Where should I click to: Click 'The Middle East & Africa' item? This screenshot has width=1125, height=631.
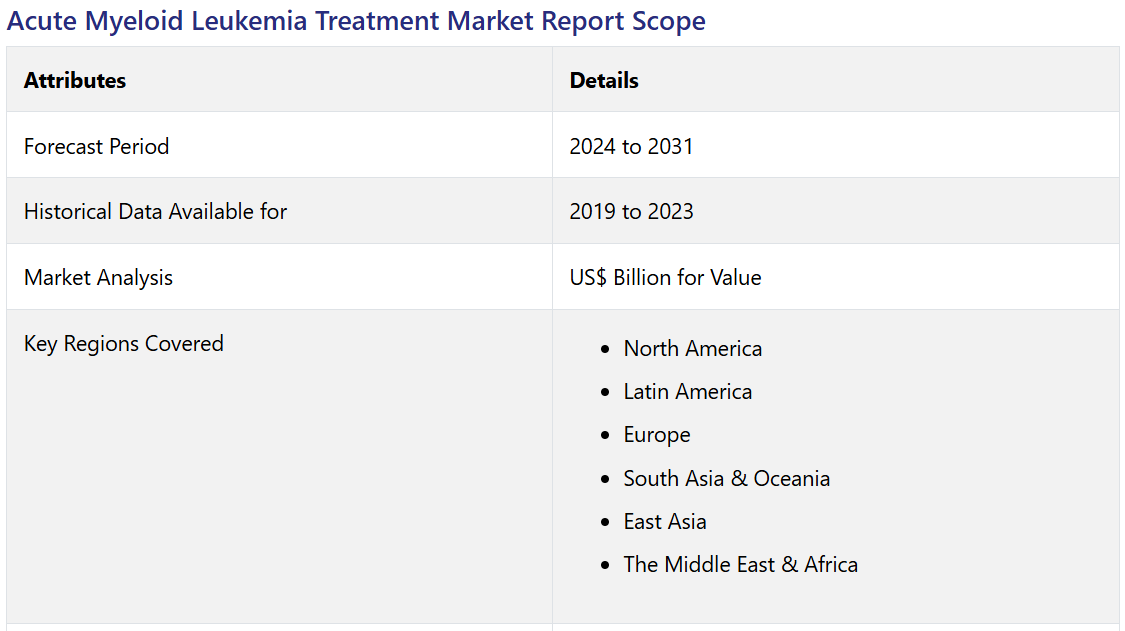point(740,565)
